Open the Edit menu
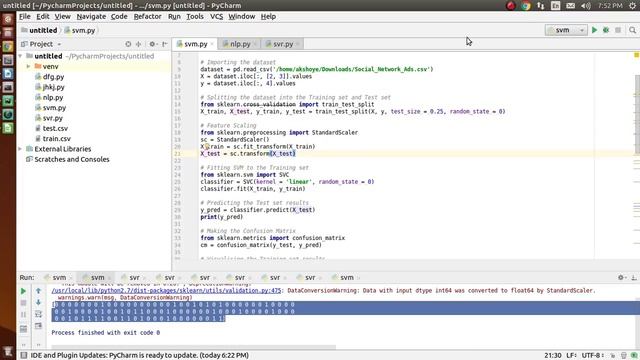The height and width of the screenshot is (360, 640). pos(42,17)
